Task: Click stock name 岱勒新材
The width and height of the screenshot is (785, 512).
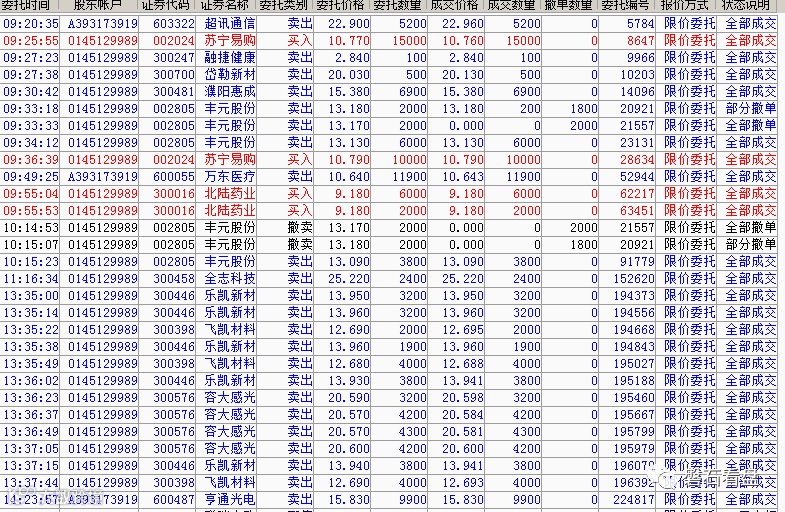Action: tap(230, 75)
